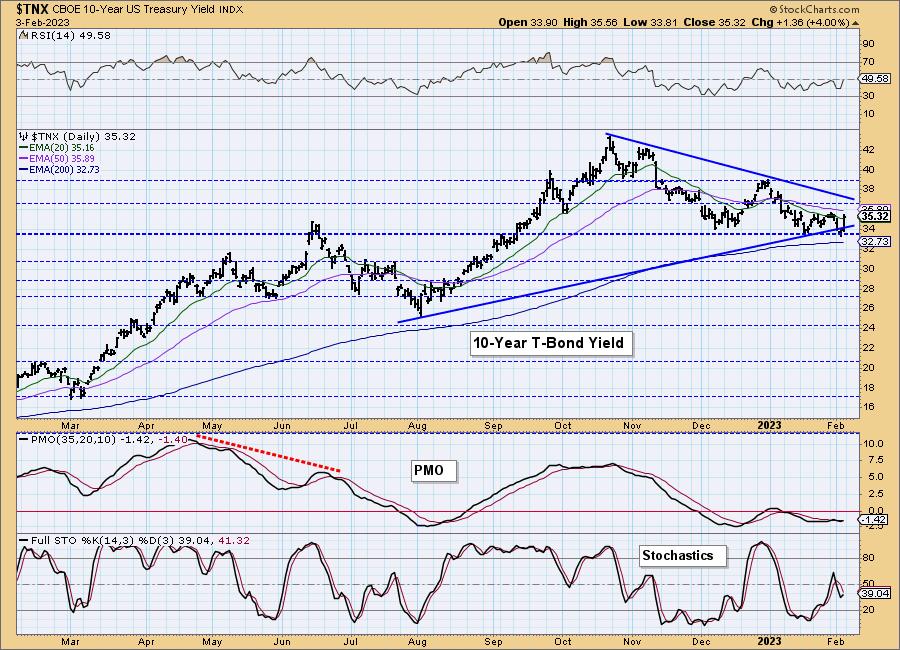The height and width of the screenshot is (650, 900).
Task: Click the red 41.32 stochastic %D value
Action: tap(234, 540)
